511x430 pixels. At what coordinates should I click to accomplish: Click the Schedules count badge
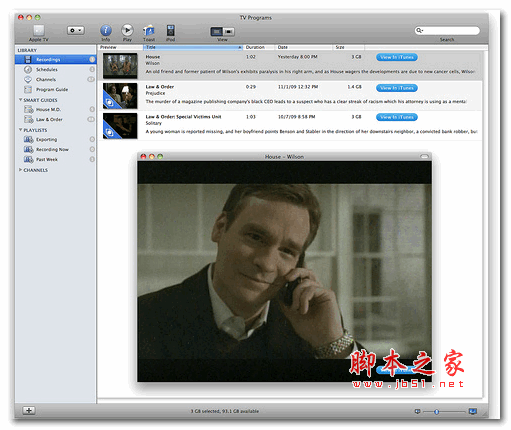pyautogui.click(x=92, y=69)
